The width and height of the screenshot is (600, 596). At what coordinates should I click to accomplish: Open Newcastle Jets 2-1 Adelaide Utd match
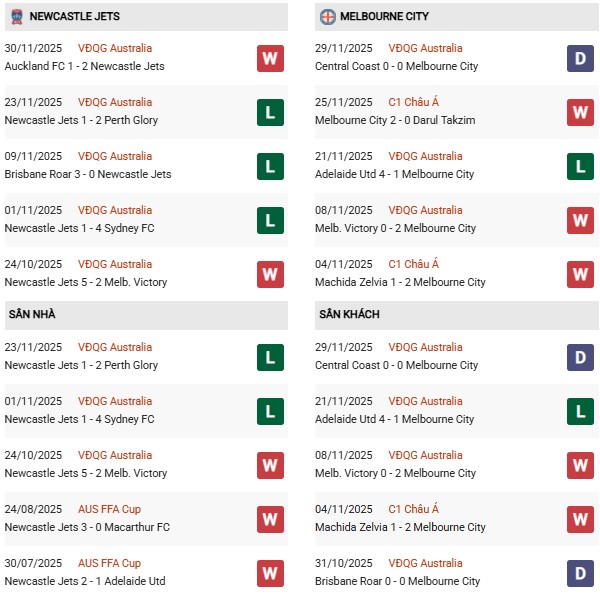click(85, 581)
